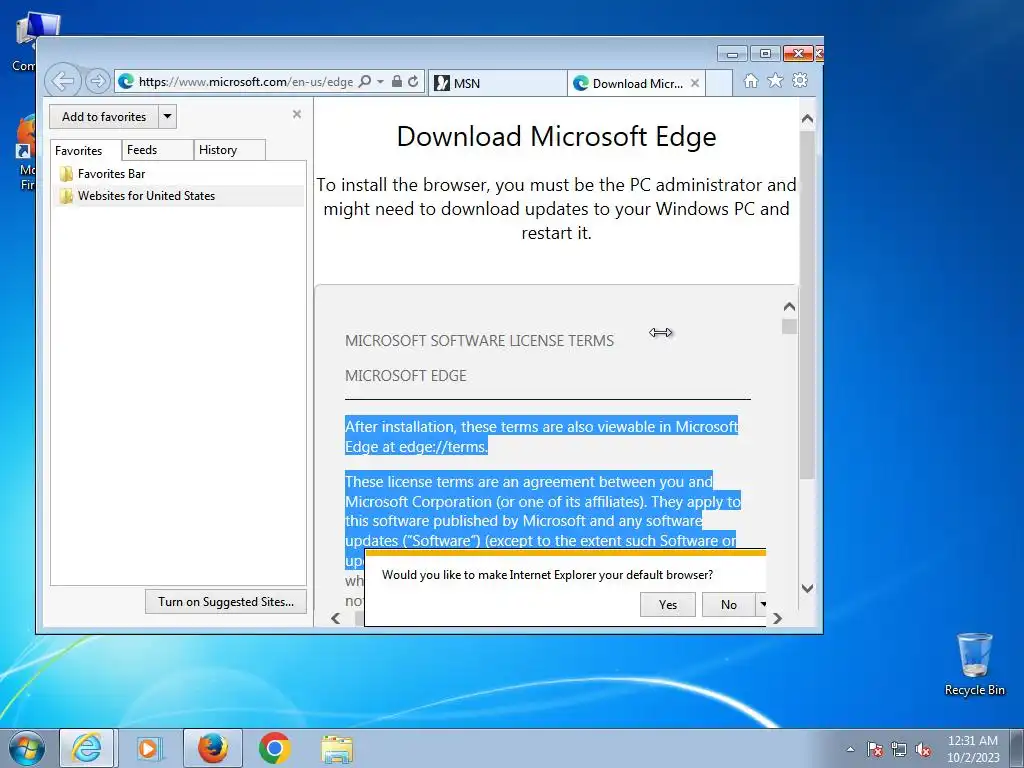This screenshot has height=768, width=1024.
Task: Open Websites for United States folder
Action: tap(178, 196)
